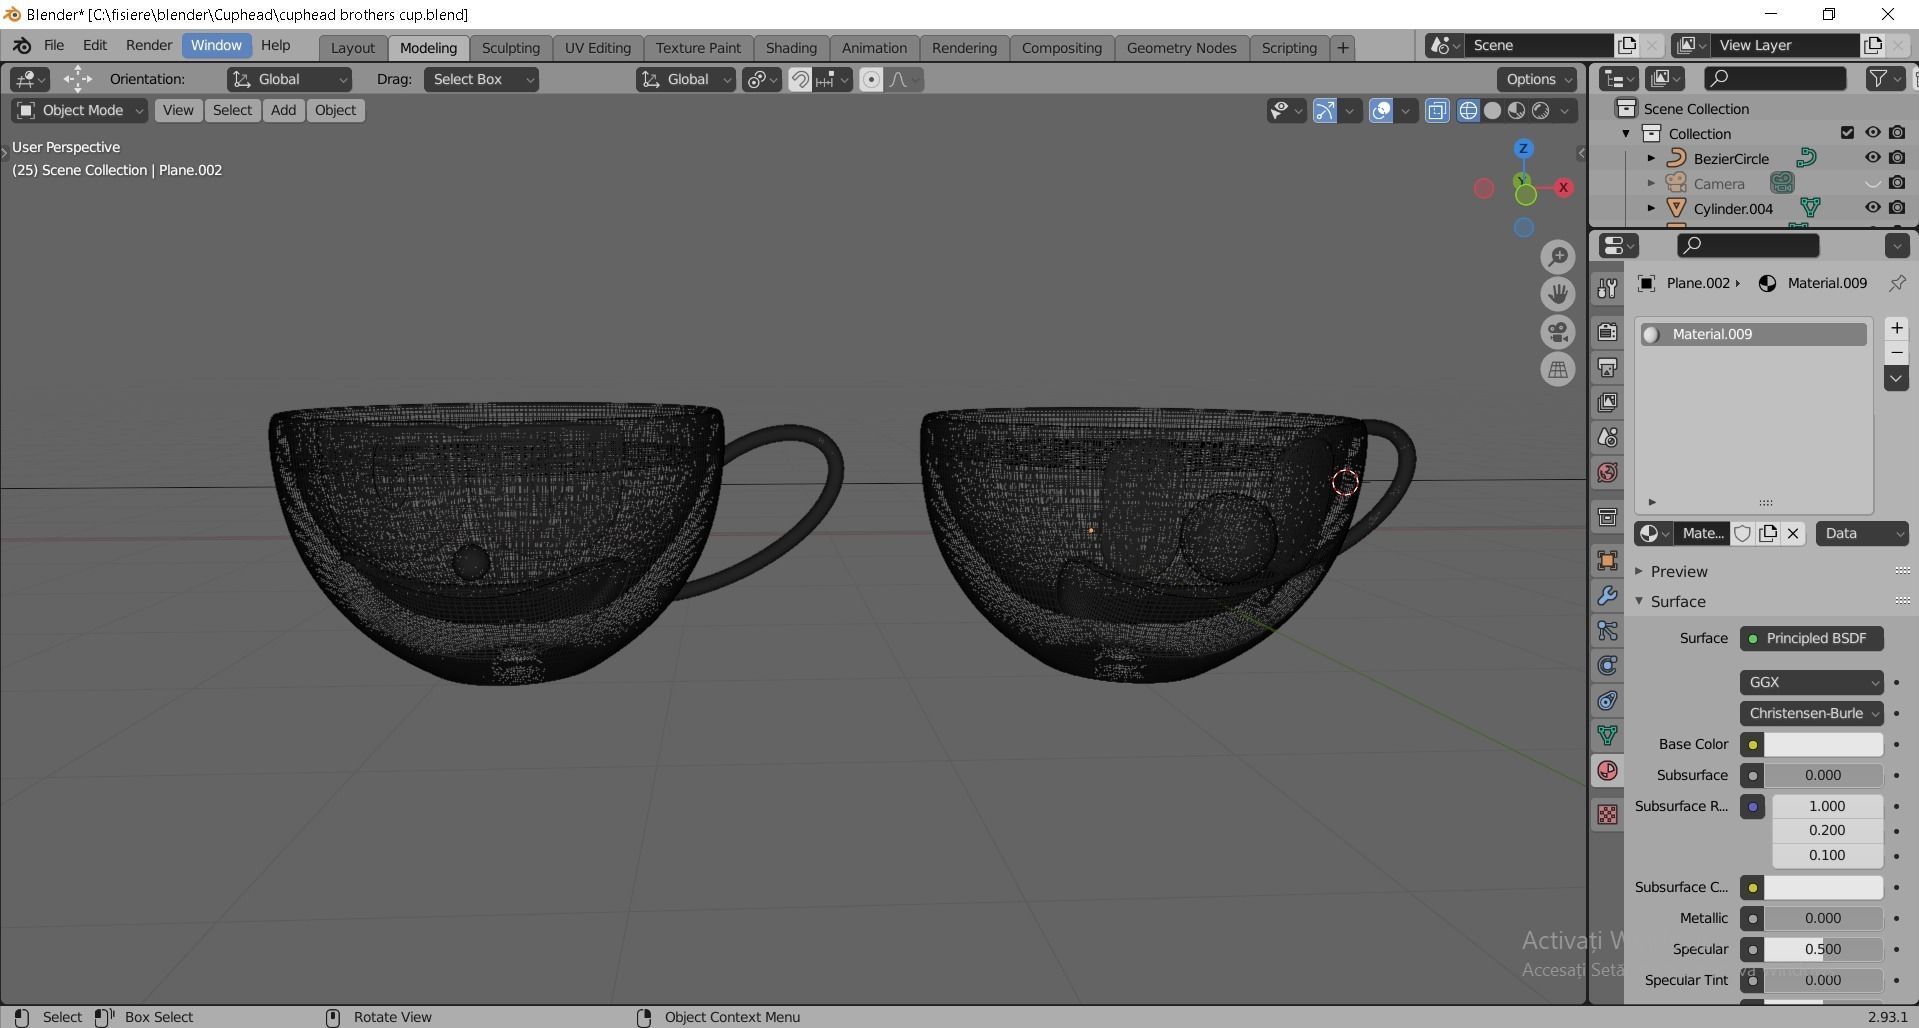
Task: Open the material link Data dropdown
Action: tap(1862, 533)
